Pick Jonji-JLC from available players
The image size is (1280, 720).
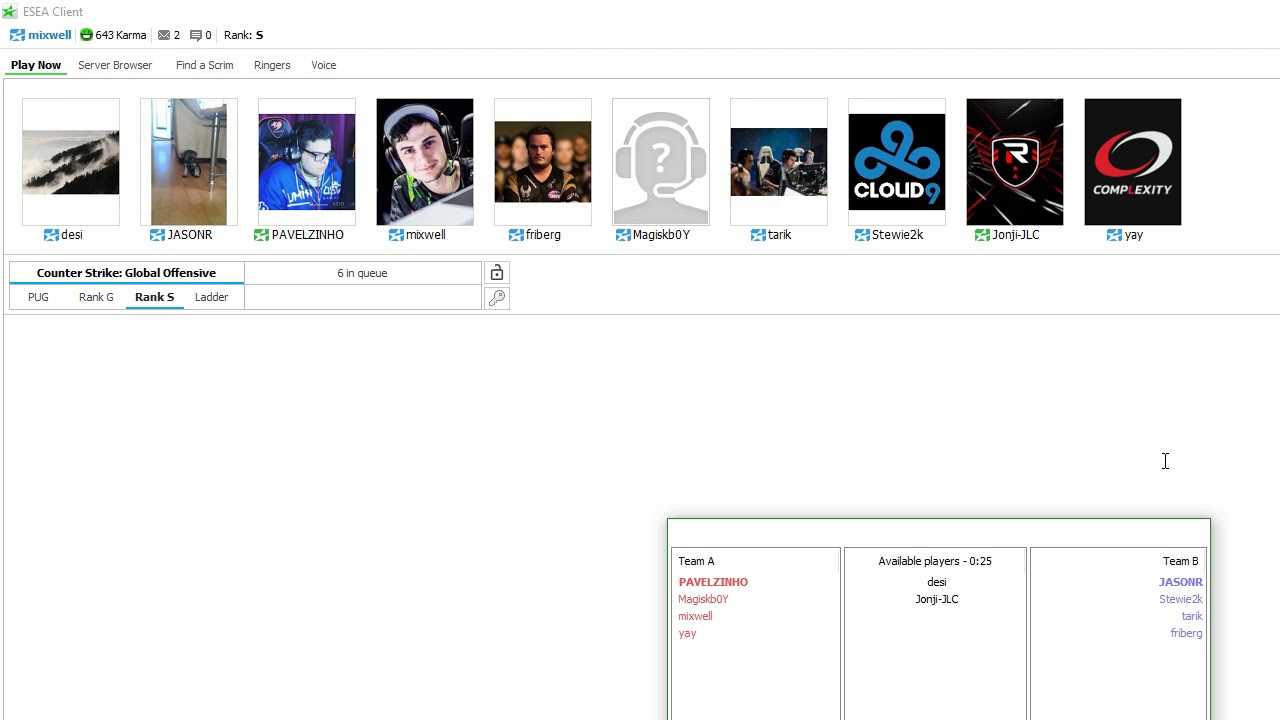click(937, 599)
